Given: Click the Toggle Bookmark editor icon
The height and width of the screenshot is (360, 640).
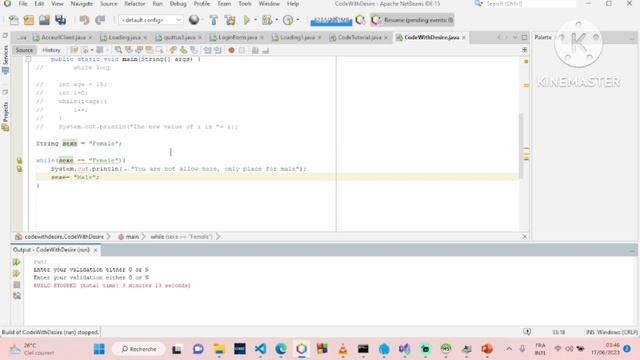Looking at the screenshot, I should pos(194,50).
